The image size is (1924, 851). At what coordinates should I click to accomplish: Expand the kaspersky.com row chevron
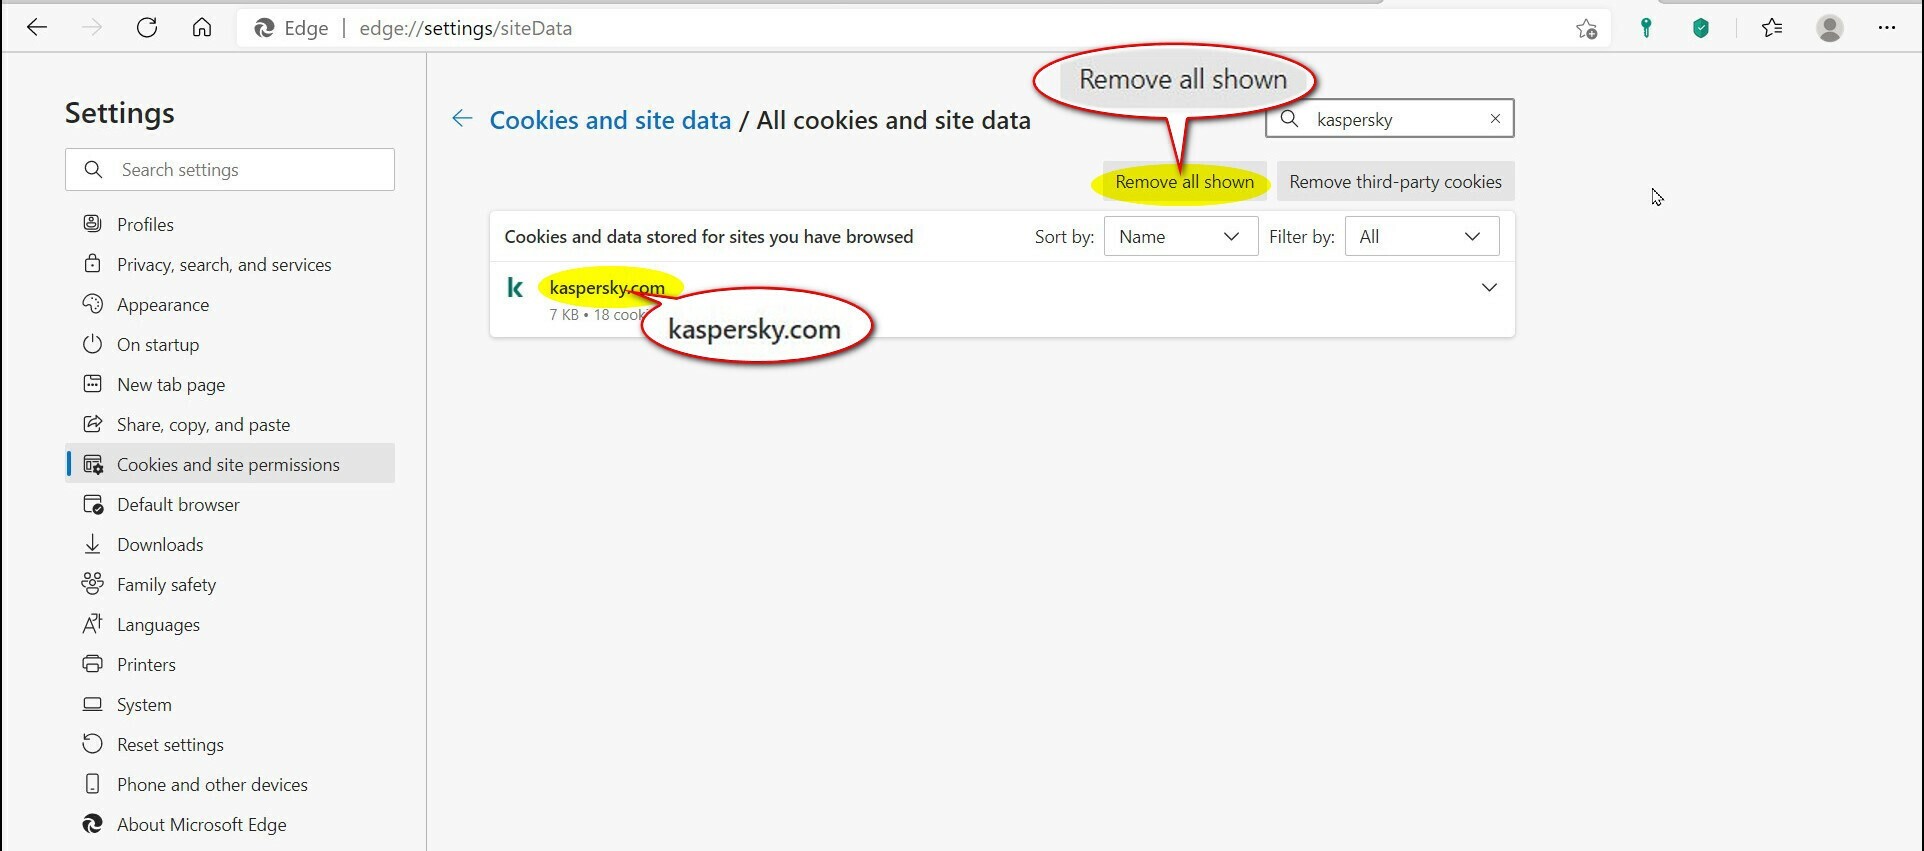(1489, 288)
